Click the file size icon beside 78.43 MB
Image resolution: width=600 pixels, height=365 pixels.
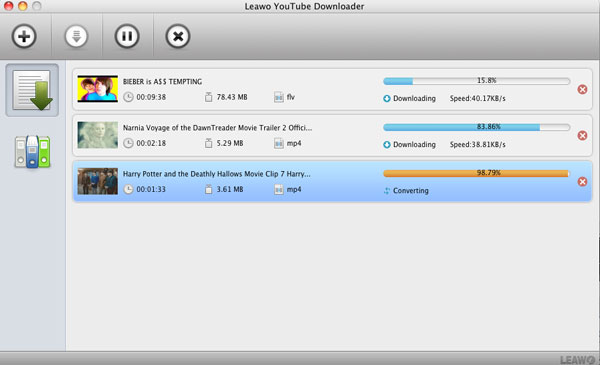208,97
